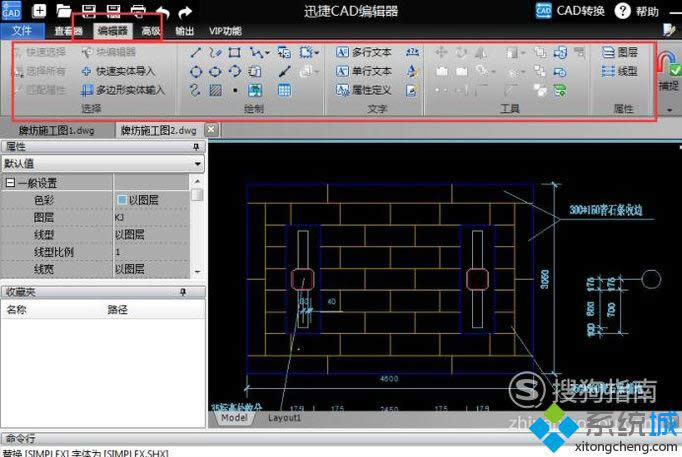Screen dimensions: 682x457
Task: Click 单行文本 button
Action: [x=364, y=71]
